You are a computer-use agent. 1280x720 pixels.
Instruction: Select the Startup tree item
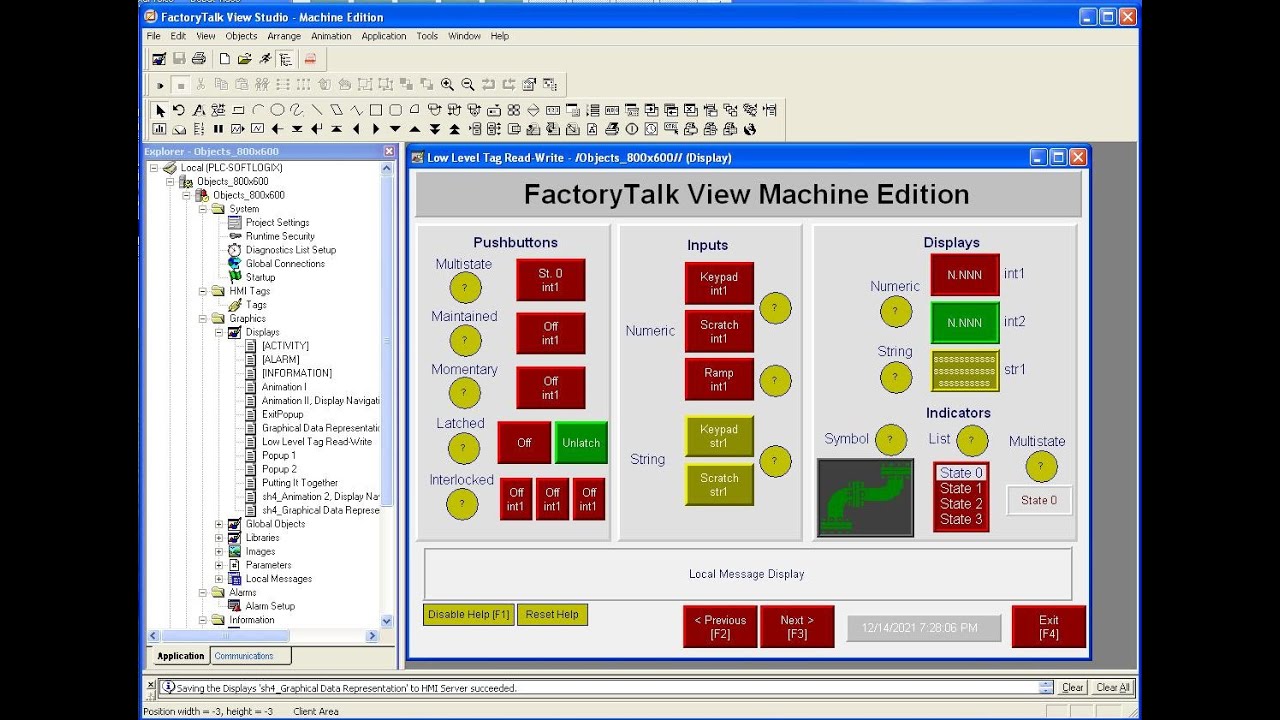click(260, 277)
